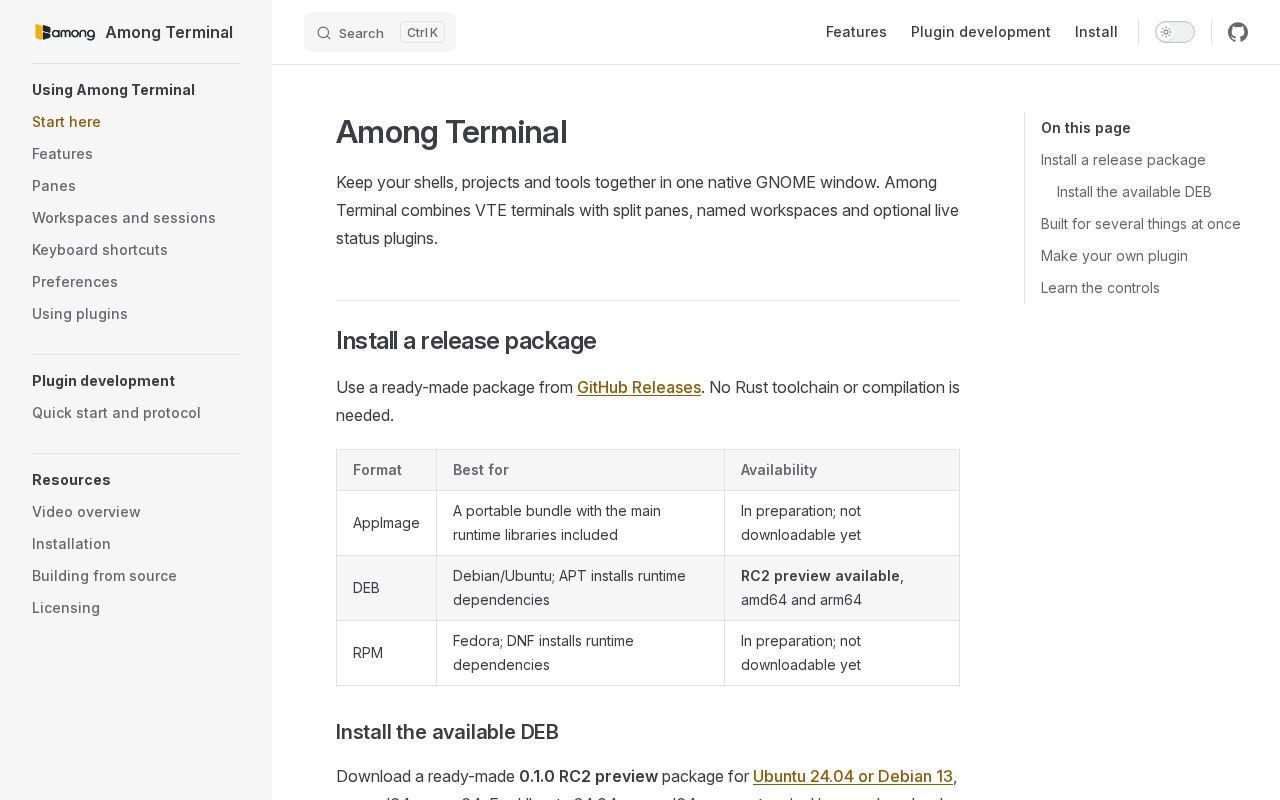The image size is (1280, 800).
Task: Click the Best for column header
Action: coord(580,470)
